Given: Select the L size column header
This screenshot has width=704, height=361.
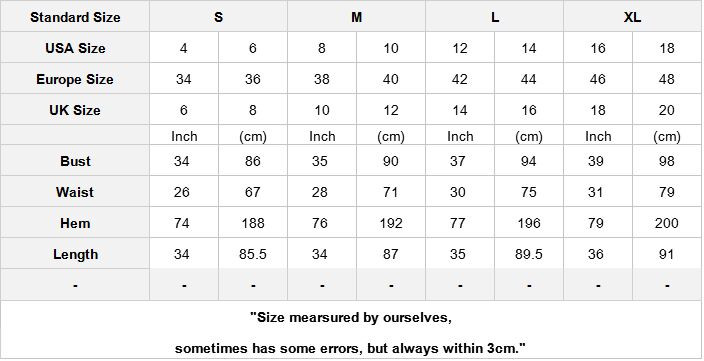Looking at the screenshot, I should pos(494,17).
